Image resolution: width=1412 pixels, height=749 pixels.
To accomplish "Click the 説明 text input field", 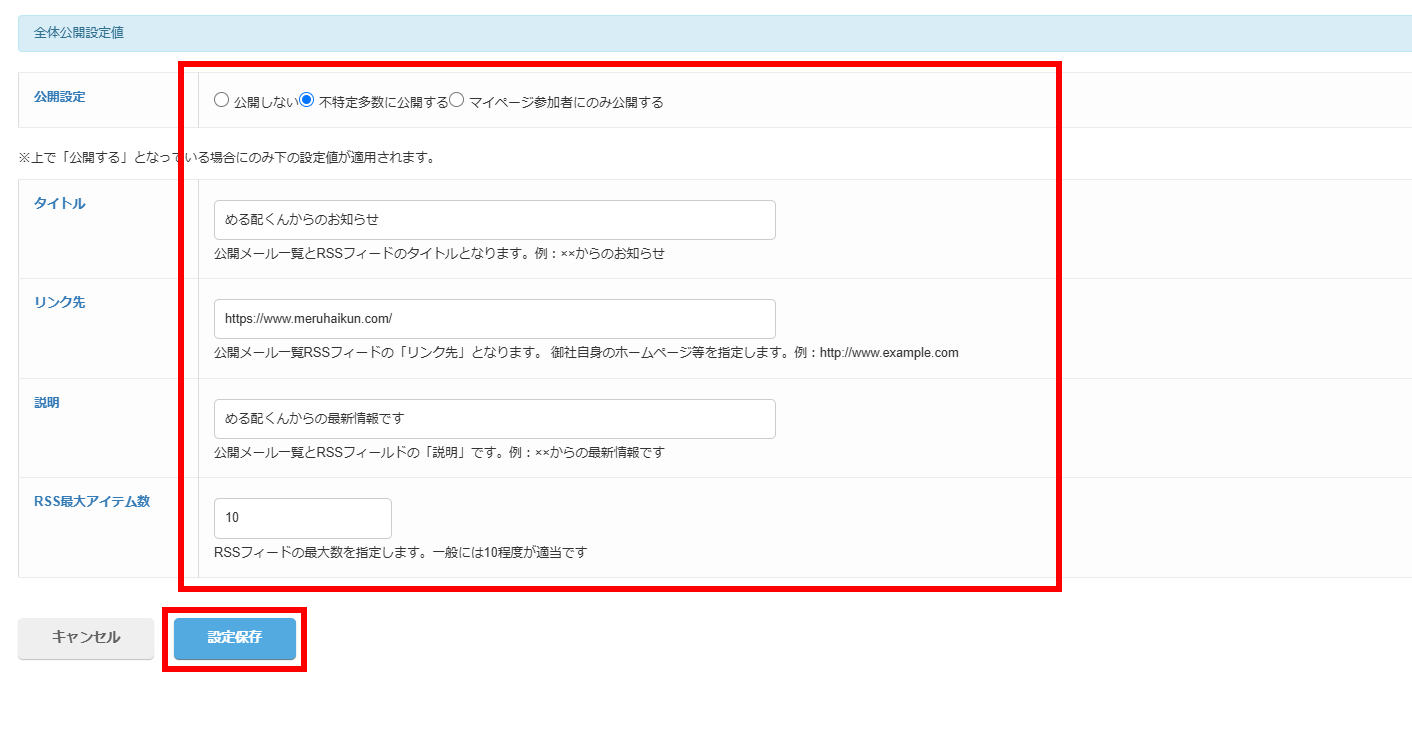I will tap(495, 419).
